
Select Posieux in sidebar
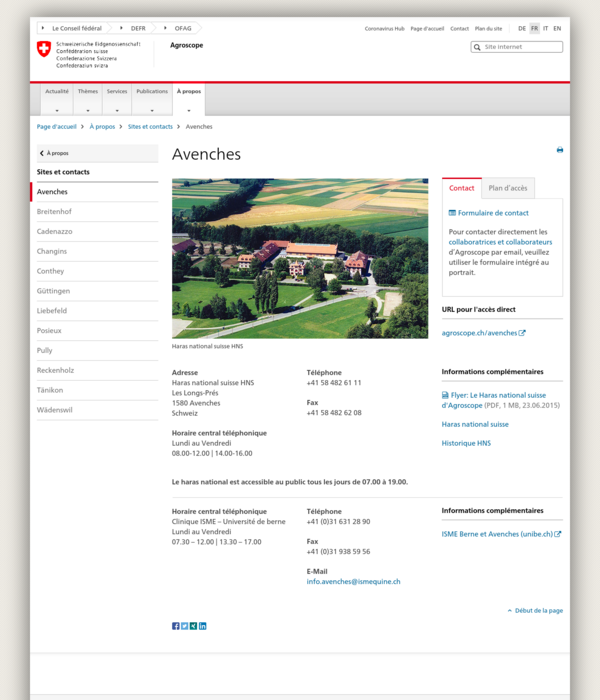97,331
